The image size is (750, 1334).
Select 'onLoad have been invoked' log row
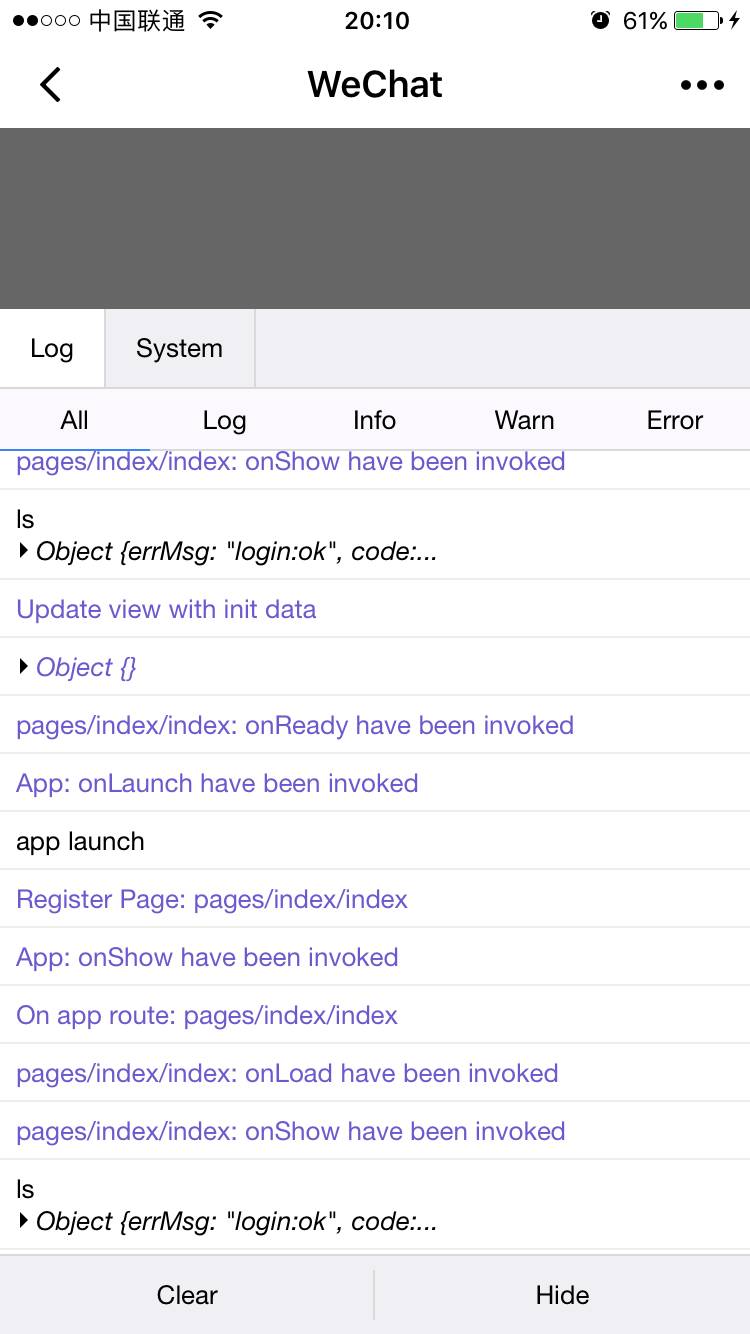pos(375,1073)
